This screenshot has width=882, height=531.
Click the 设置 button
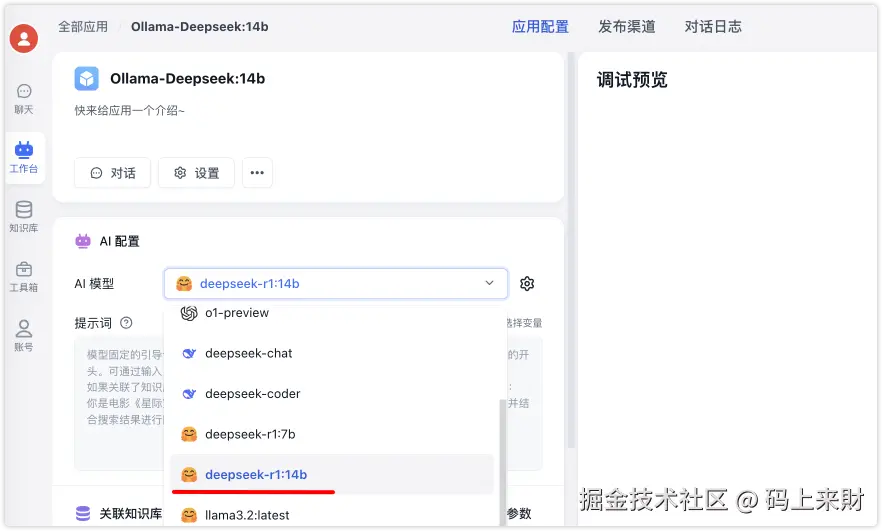196,173
